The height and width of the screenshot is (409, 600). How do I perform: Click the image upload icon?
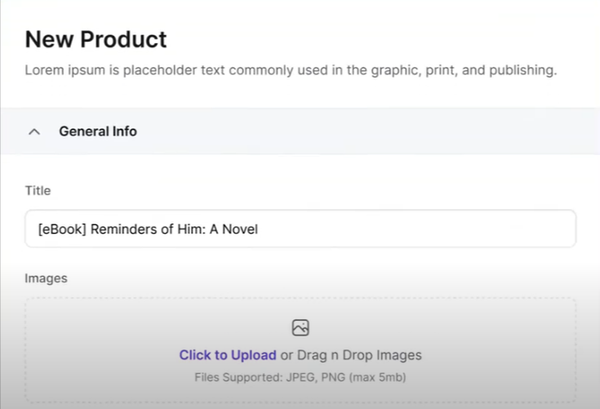coord(300,328)
